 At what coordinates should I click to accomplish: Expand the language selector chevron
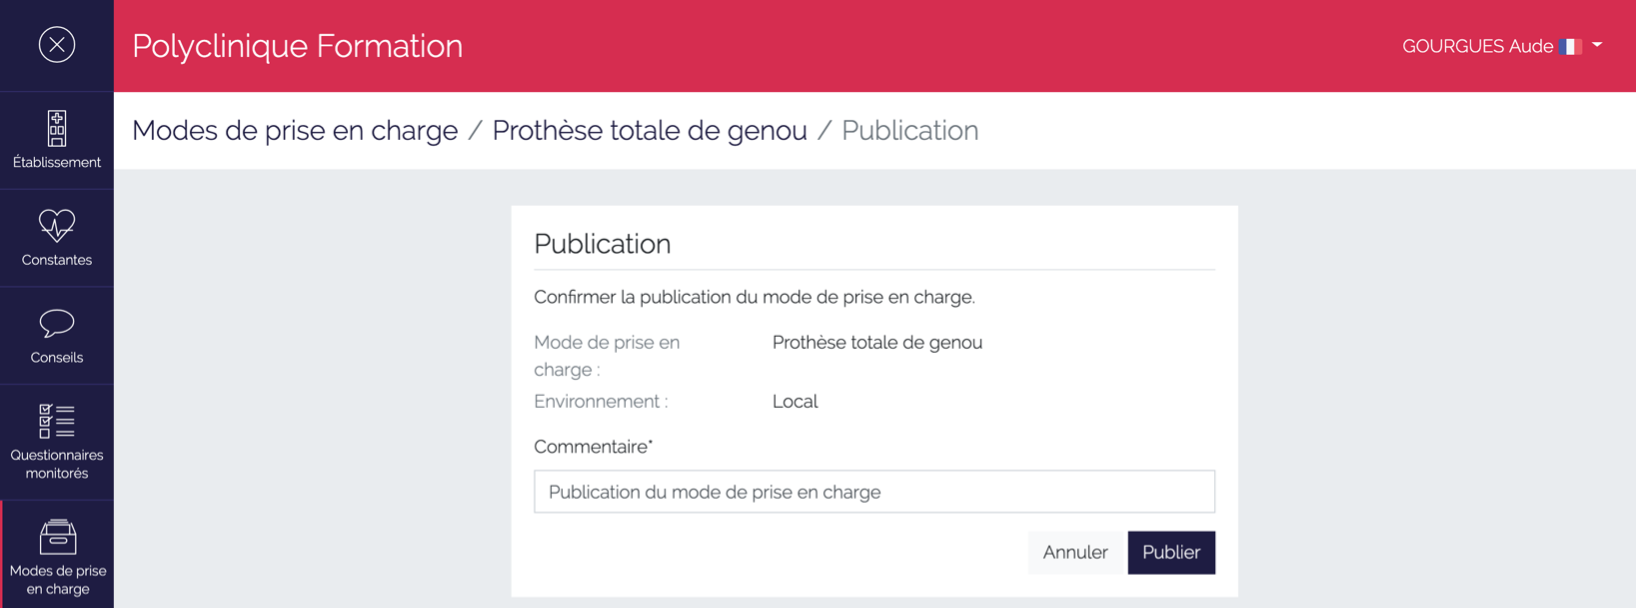1597,45
